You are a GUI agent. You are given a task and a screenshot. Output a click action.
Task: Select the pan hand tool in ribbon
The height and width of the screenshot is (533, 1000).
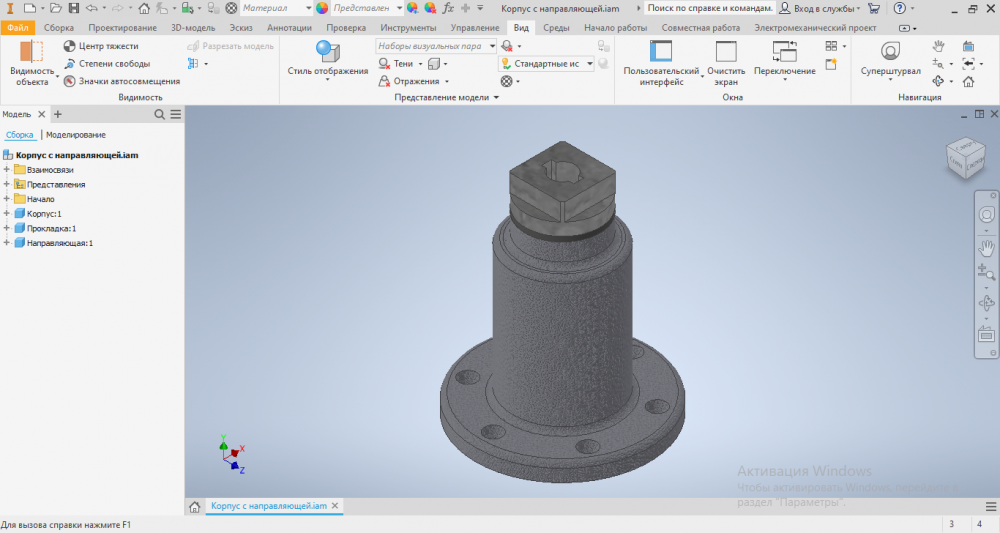[938, 46]
